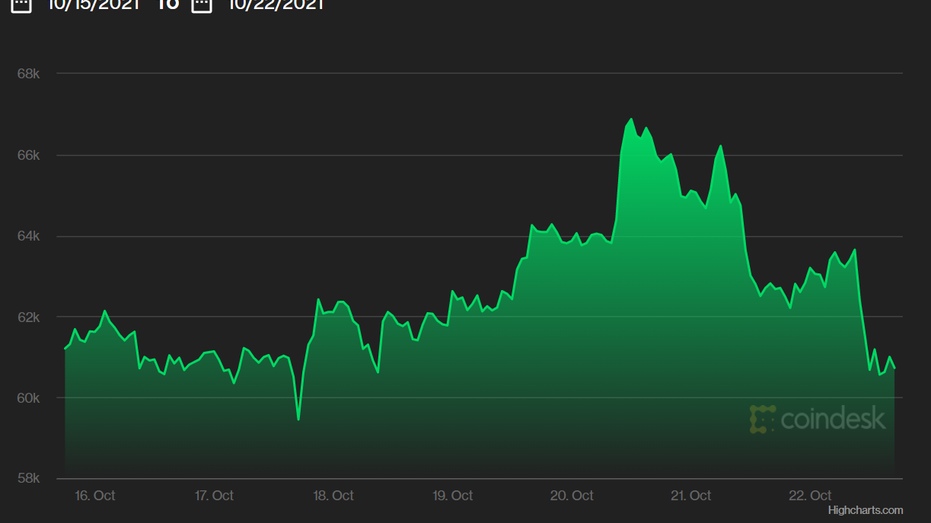Image resolution: width=931 pixels, height=523 pixels.
Task: Select the 22. Oct date label
Action: click(x=811, y=495)
